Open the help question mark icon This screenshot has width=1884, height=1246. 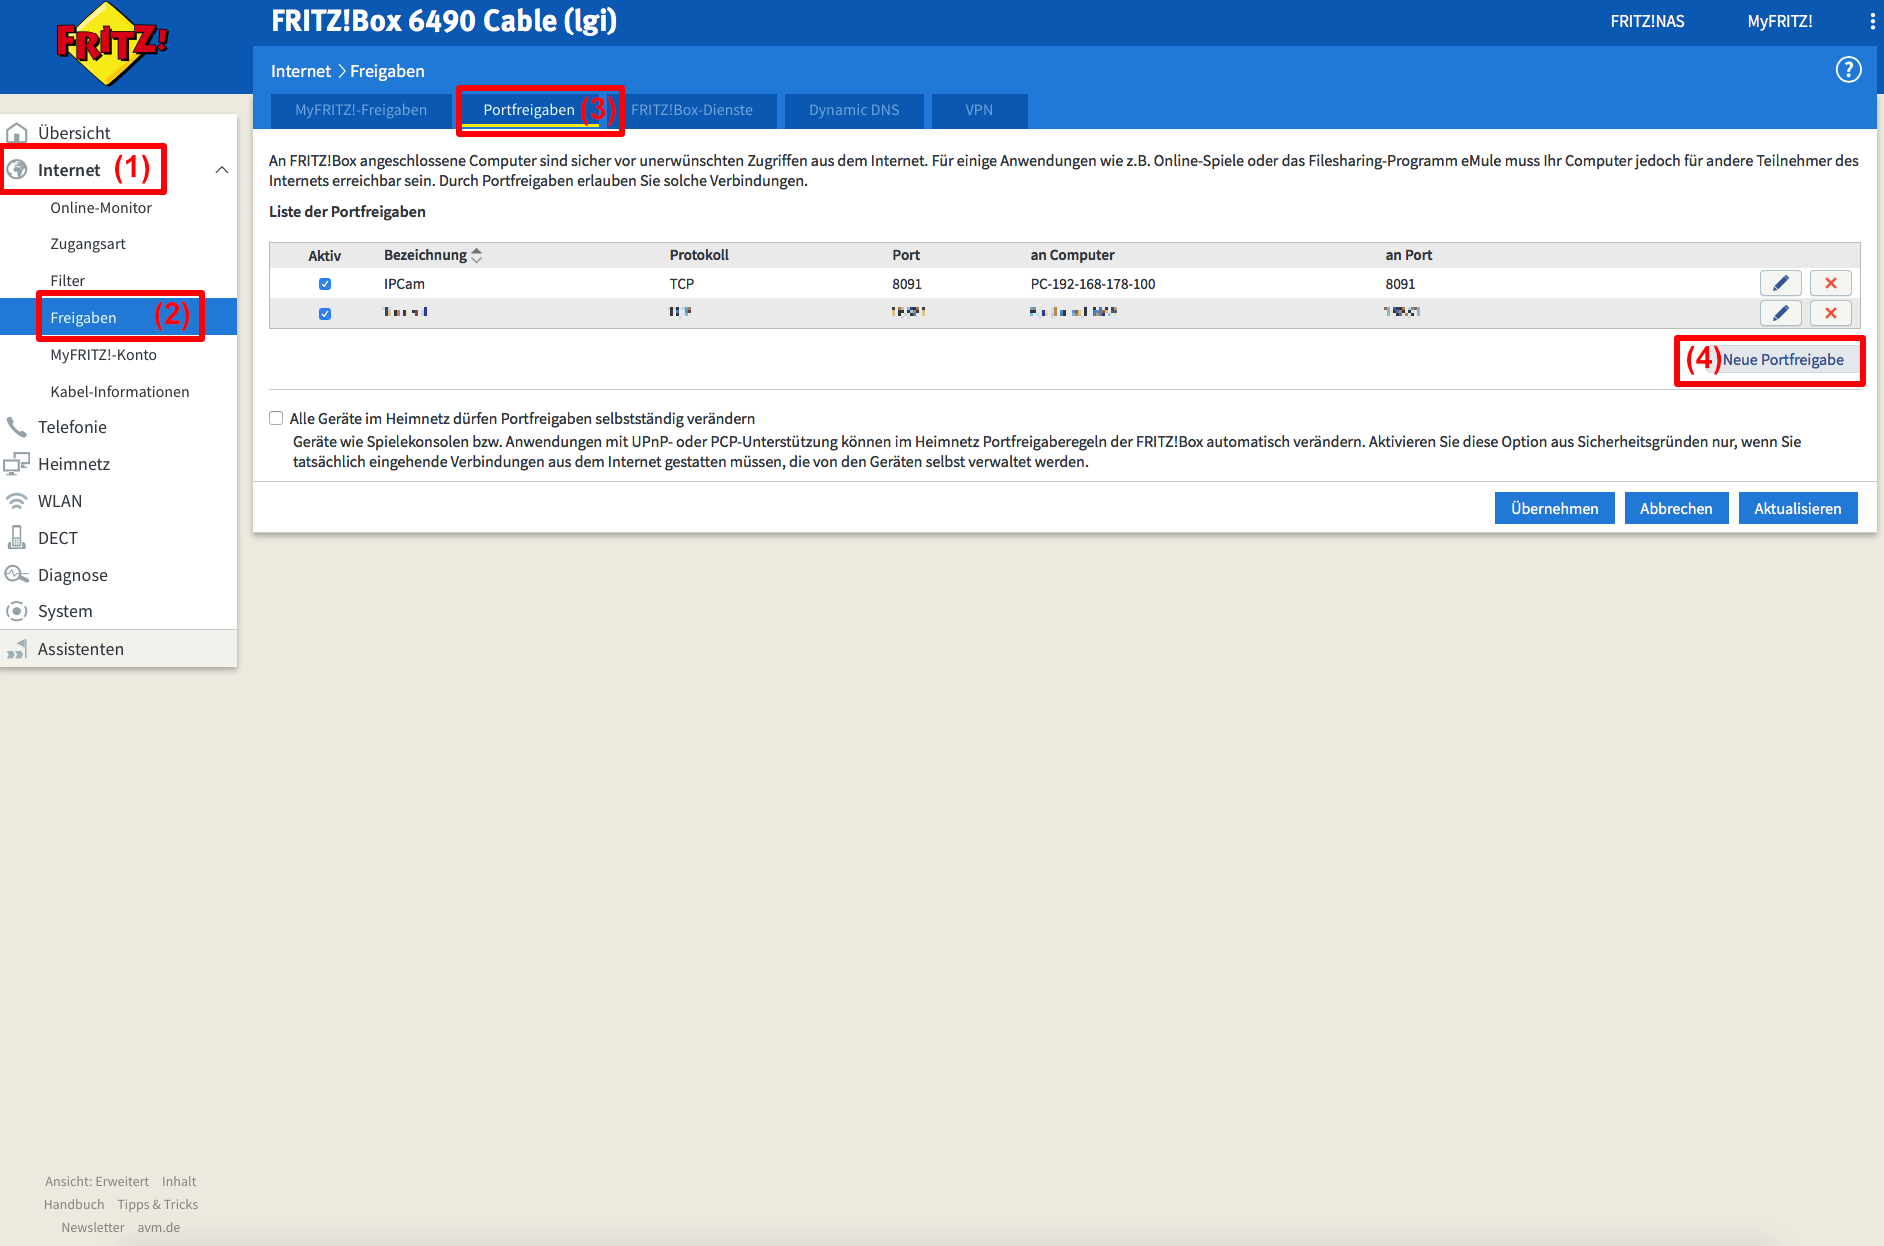pos(1848,70)
